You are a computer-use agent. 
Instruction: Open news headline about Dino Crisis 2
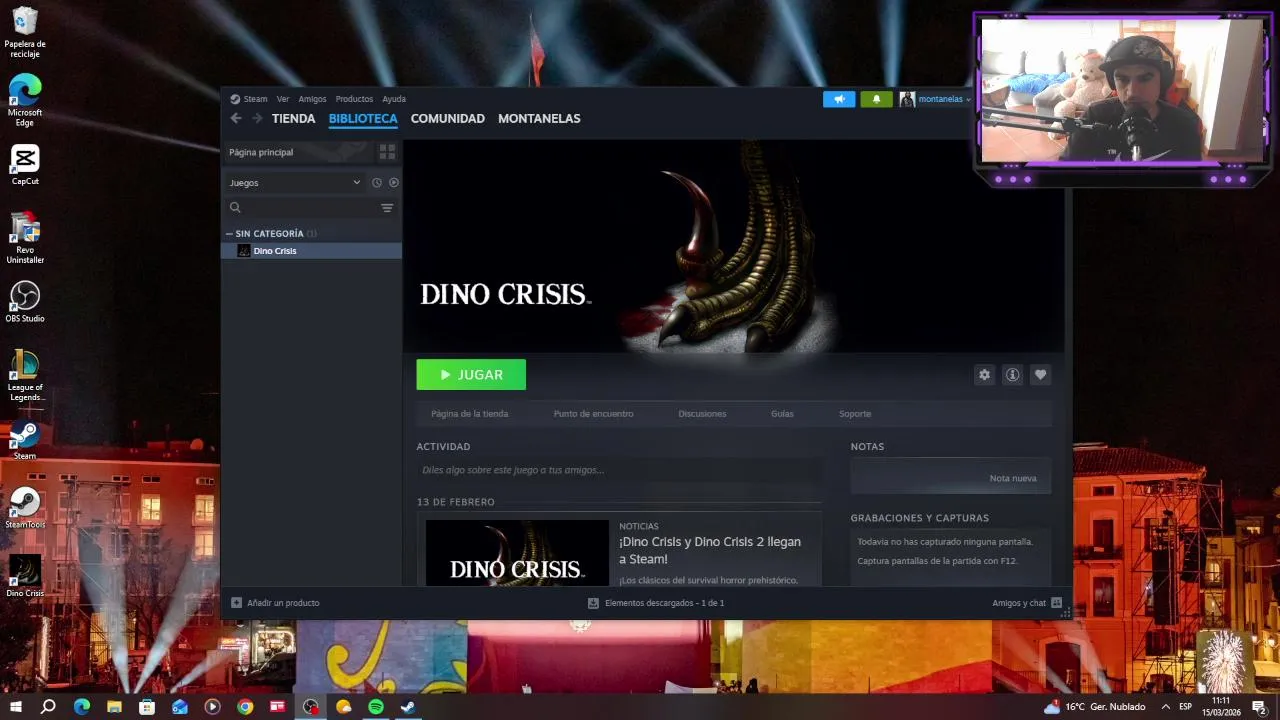[710, 550]
